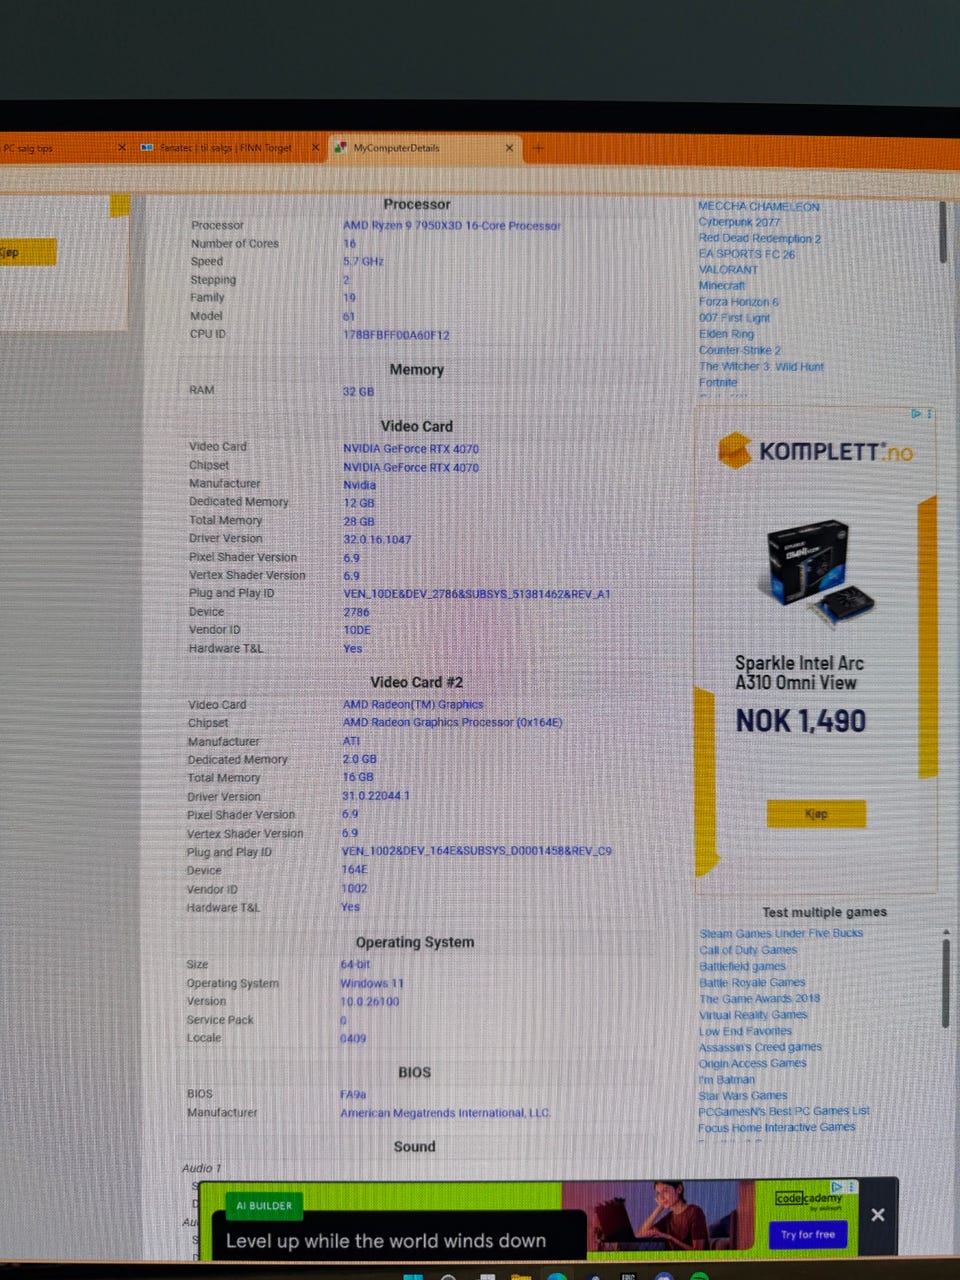Screen dimensions: 960x1280
Task: Open the Virtual Reality Games link
Action: [753, 1014]
